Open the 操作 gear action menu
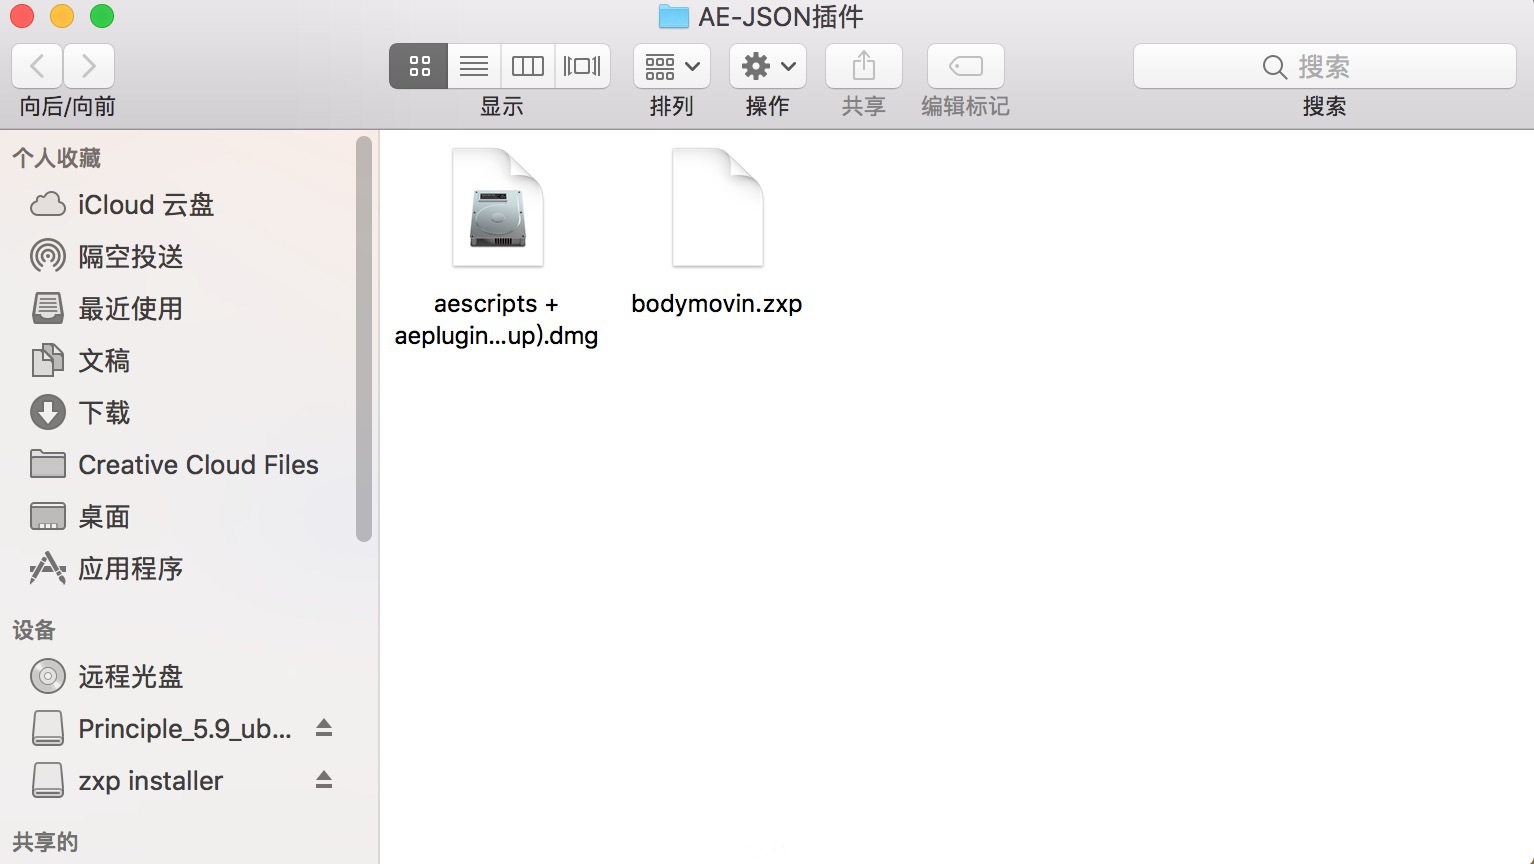The height and width of the screenshot is (864, 1534). tap(767, 66)
